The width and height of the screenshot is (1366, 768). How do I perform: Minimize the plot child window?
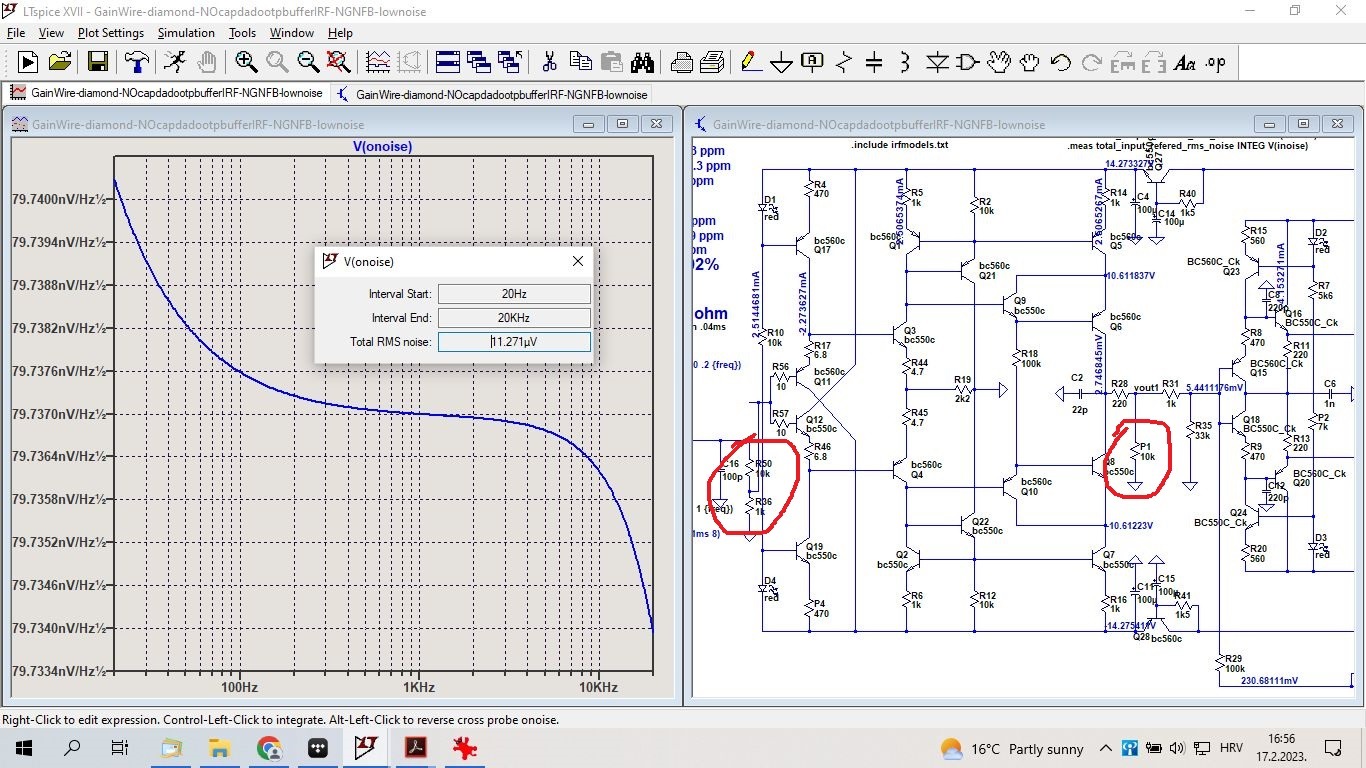[588, 124]
